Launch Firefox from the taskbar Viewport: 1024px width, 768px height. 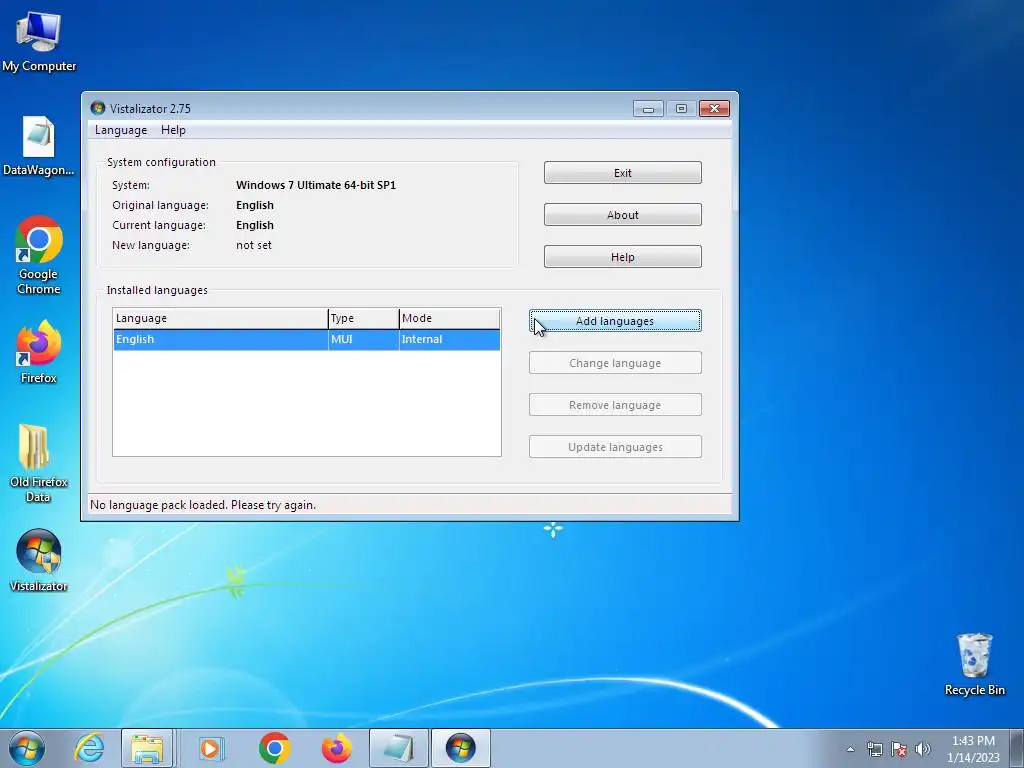(336, 748)
